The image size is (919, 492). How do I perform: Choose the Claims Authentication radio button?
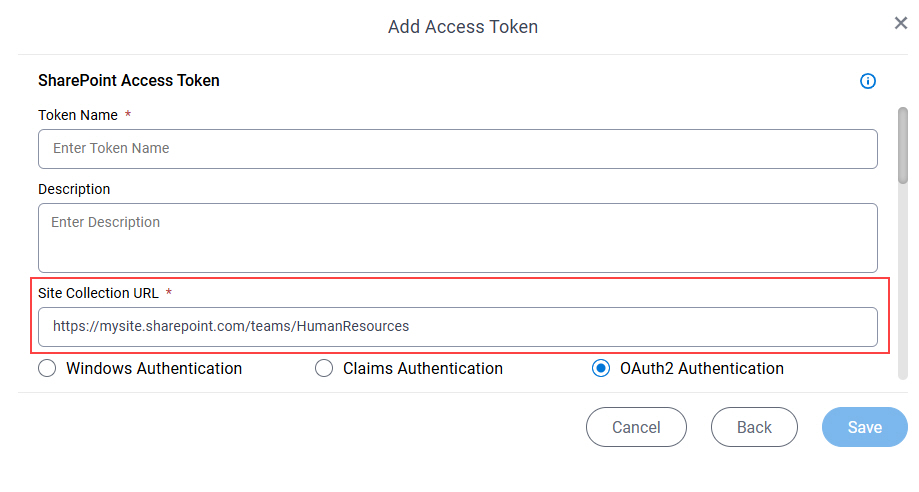click(x=324, y=368)
